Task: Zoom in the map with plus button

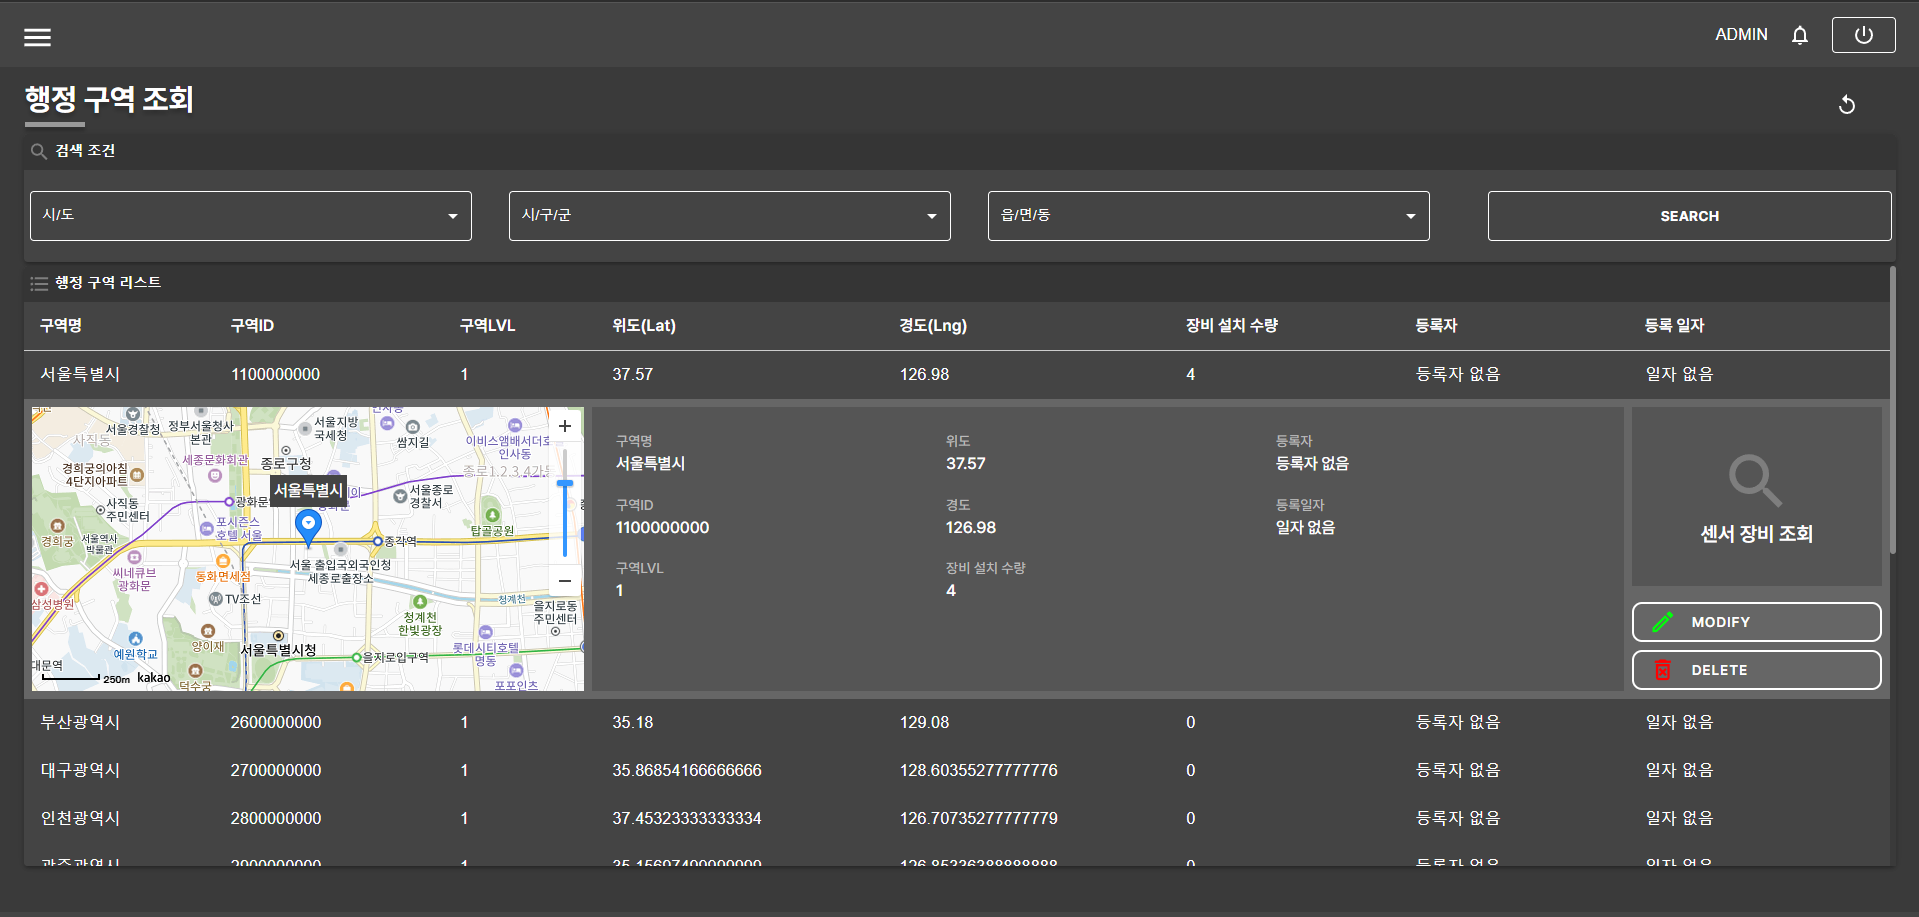Action: click(x=565, y=427)
